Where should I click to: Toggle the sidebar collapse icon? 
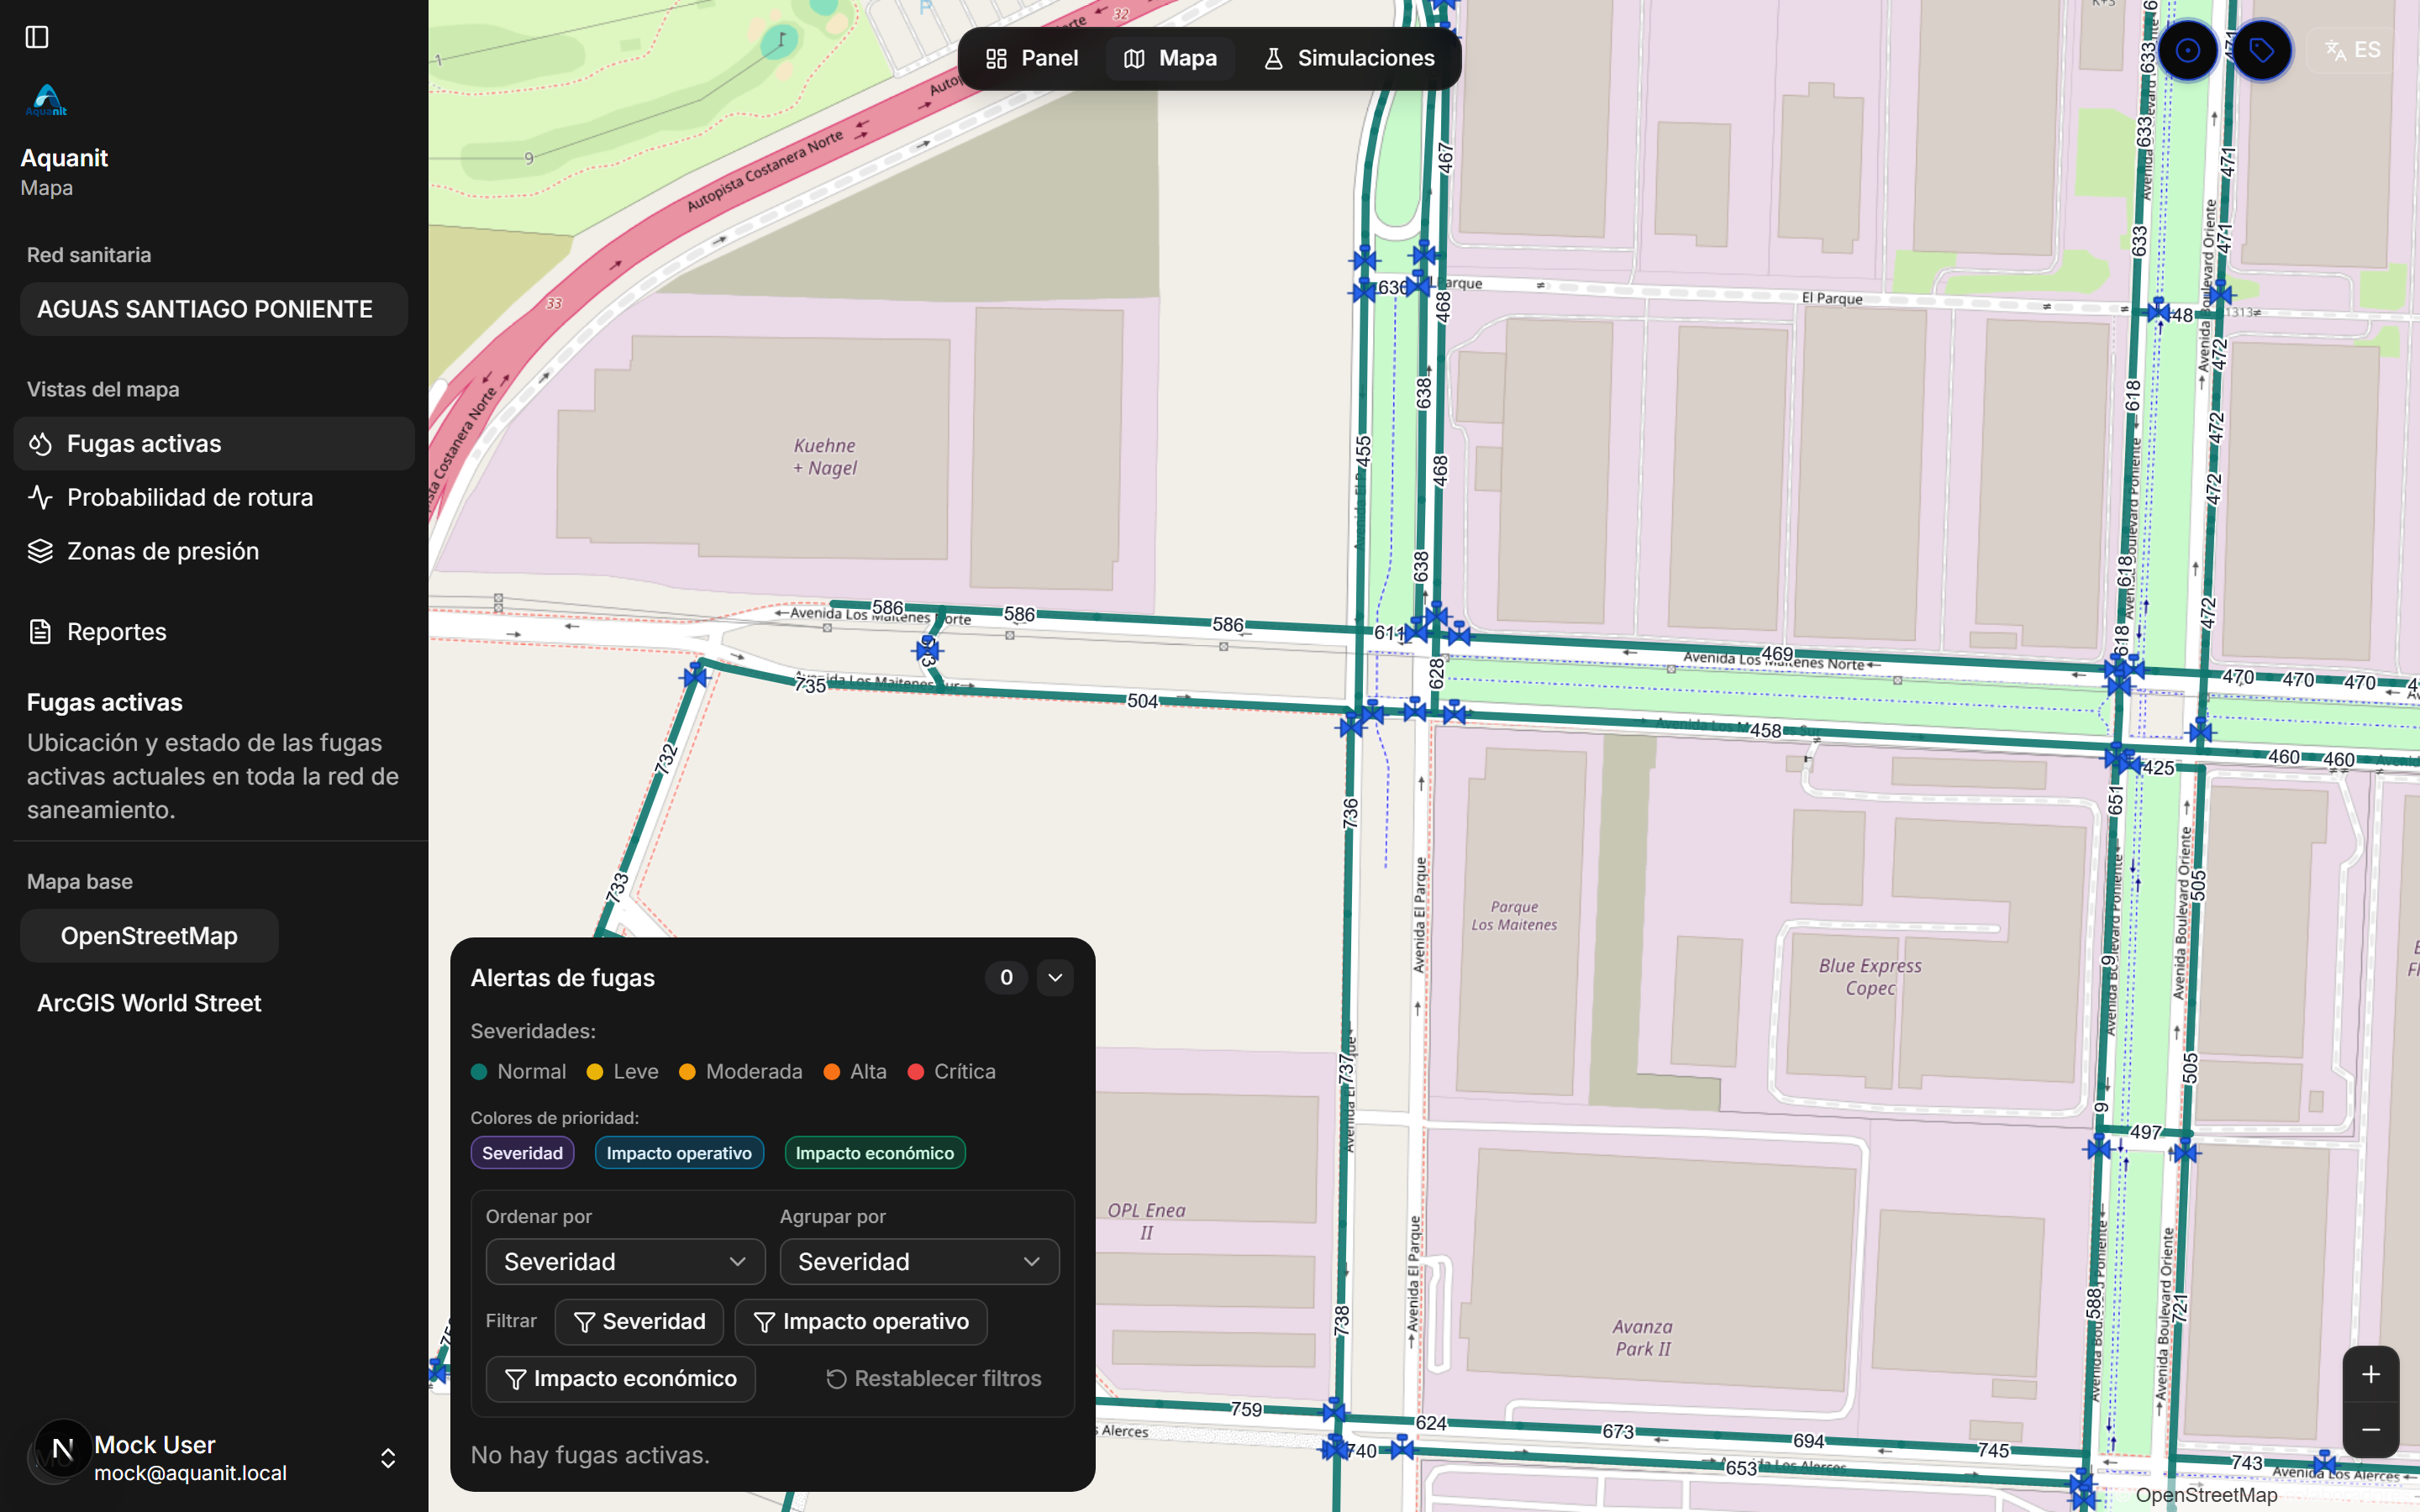point(37,37)
